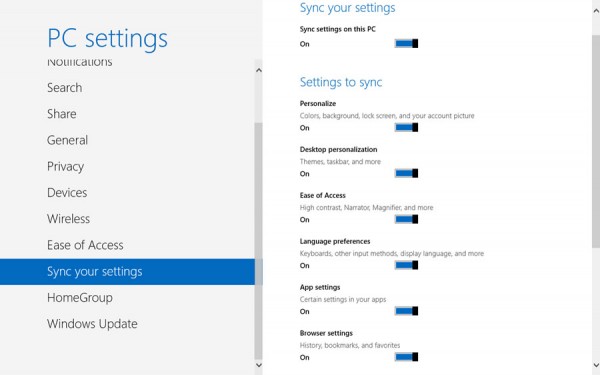
Task: Click the Ease of Access setting label
Action: 323,195
